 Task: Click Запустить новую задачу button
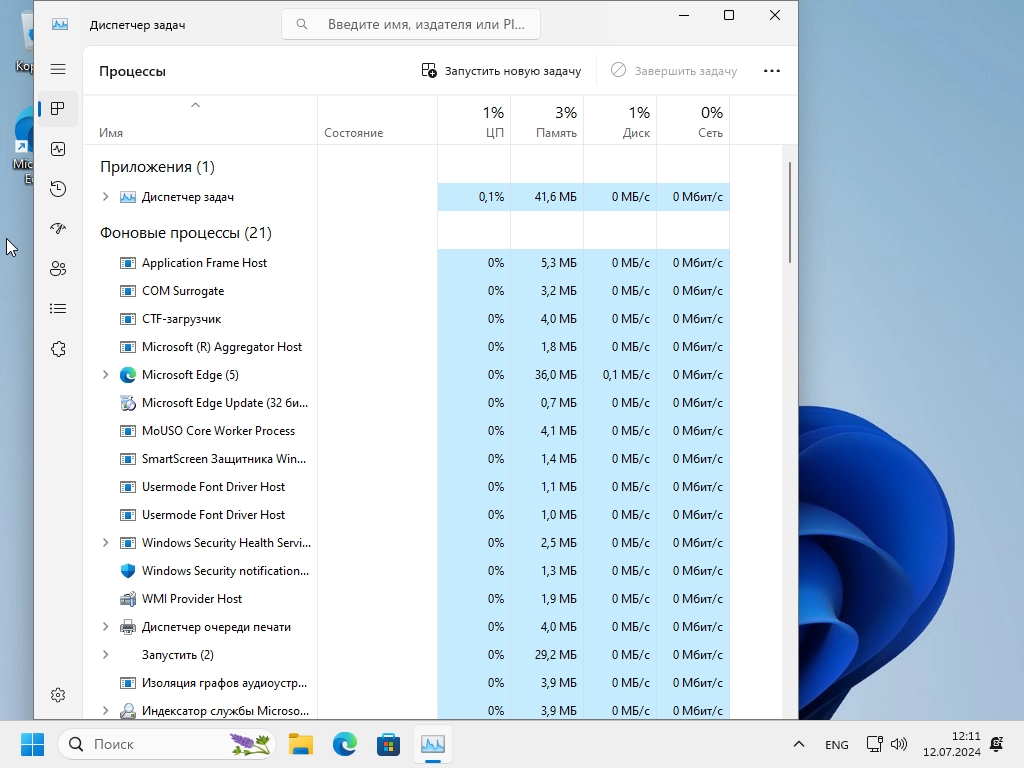coord(501,71)
